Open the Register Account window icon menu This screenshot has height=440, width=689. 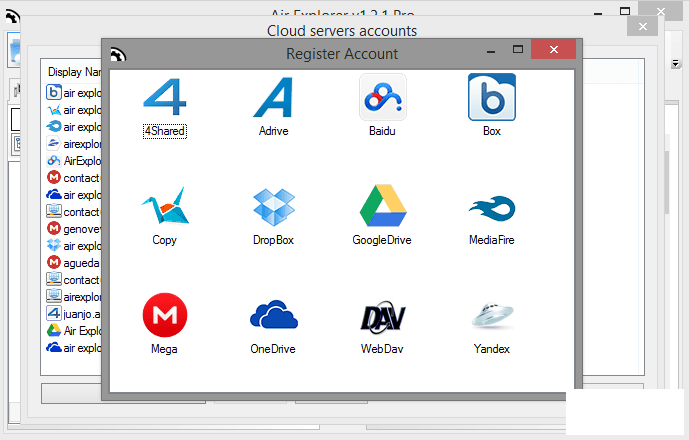(x=117, y=55)
